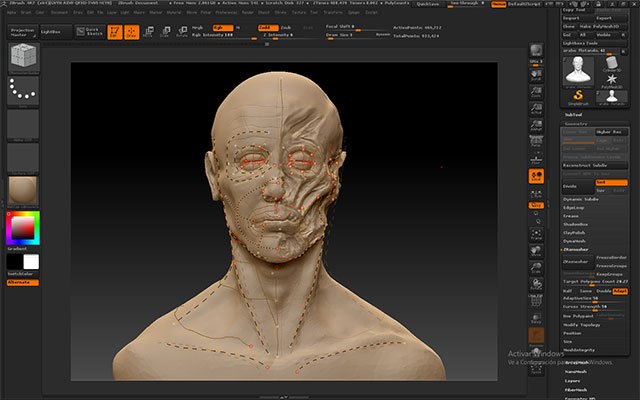Screen dimensions: 640x400
Task: Open the current brush thumbnail selector
Action: [x=24, y=58]
